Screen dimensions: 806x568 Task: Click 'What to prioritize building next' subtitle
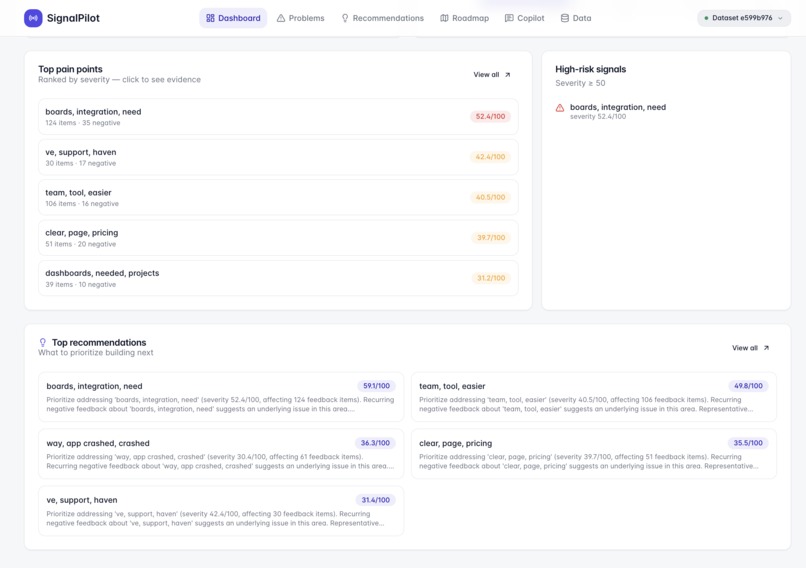click(x=96, y=353)
